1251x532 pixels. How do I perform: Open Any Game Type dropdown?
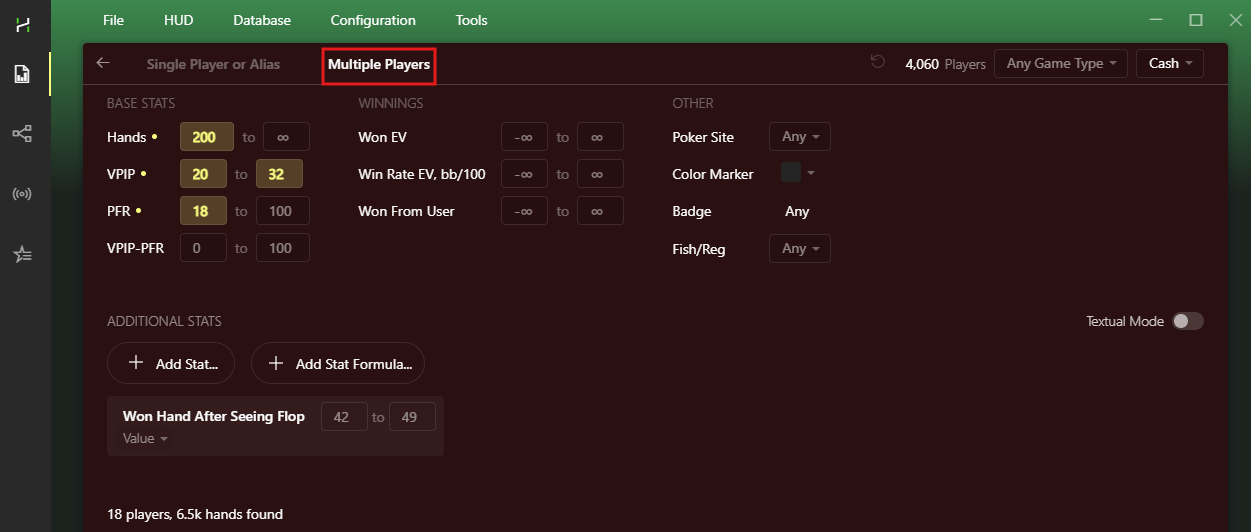pyautogui.click(x=1061, y=63)
